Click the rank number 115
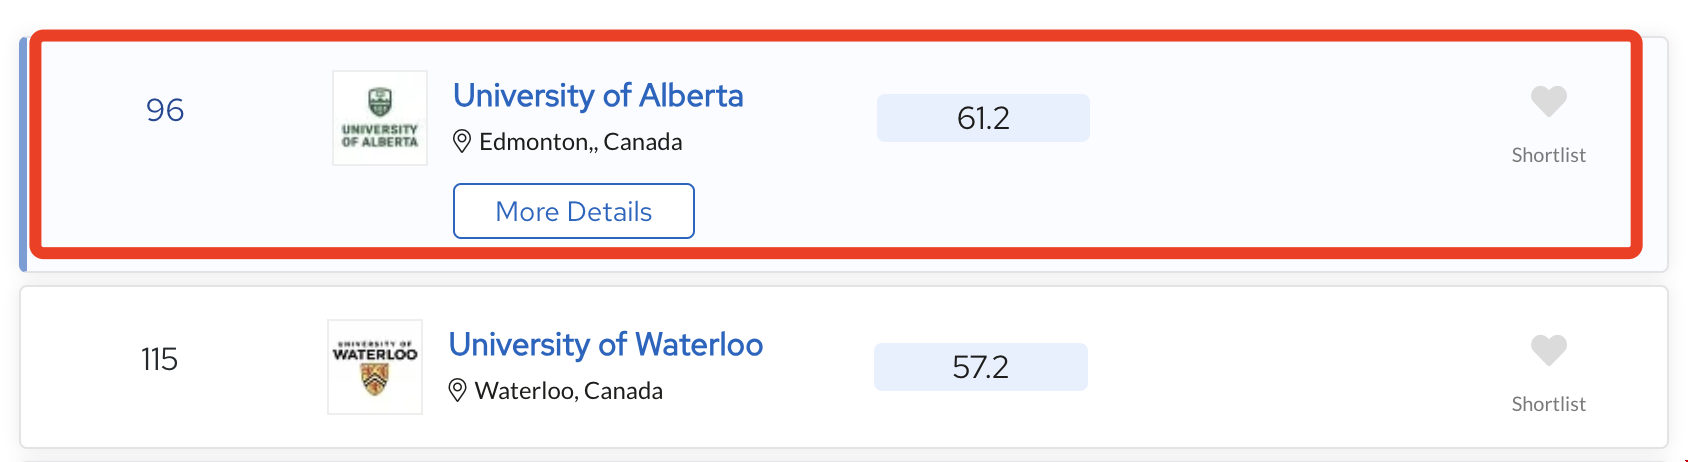 [x=159, y=359]
